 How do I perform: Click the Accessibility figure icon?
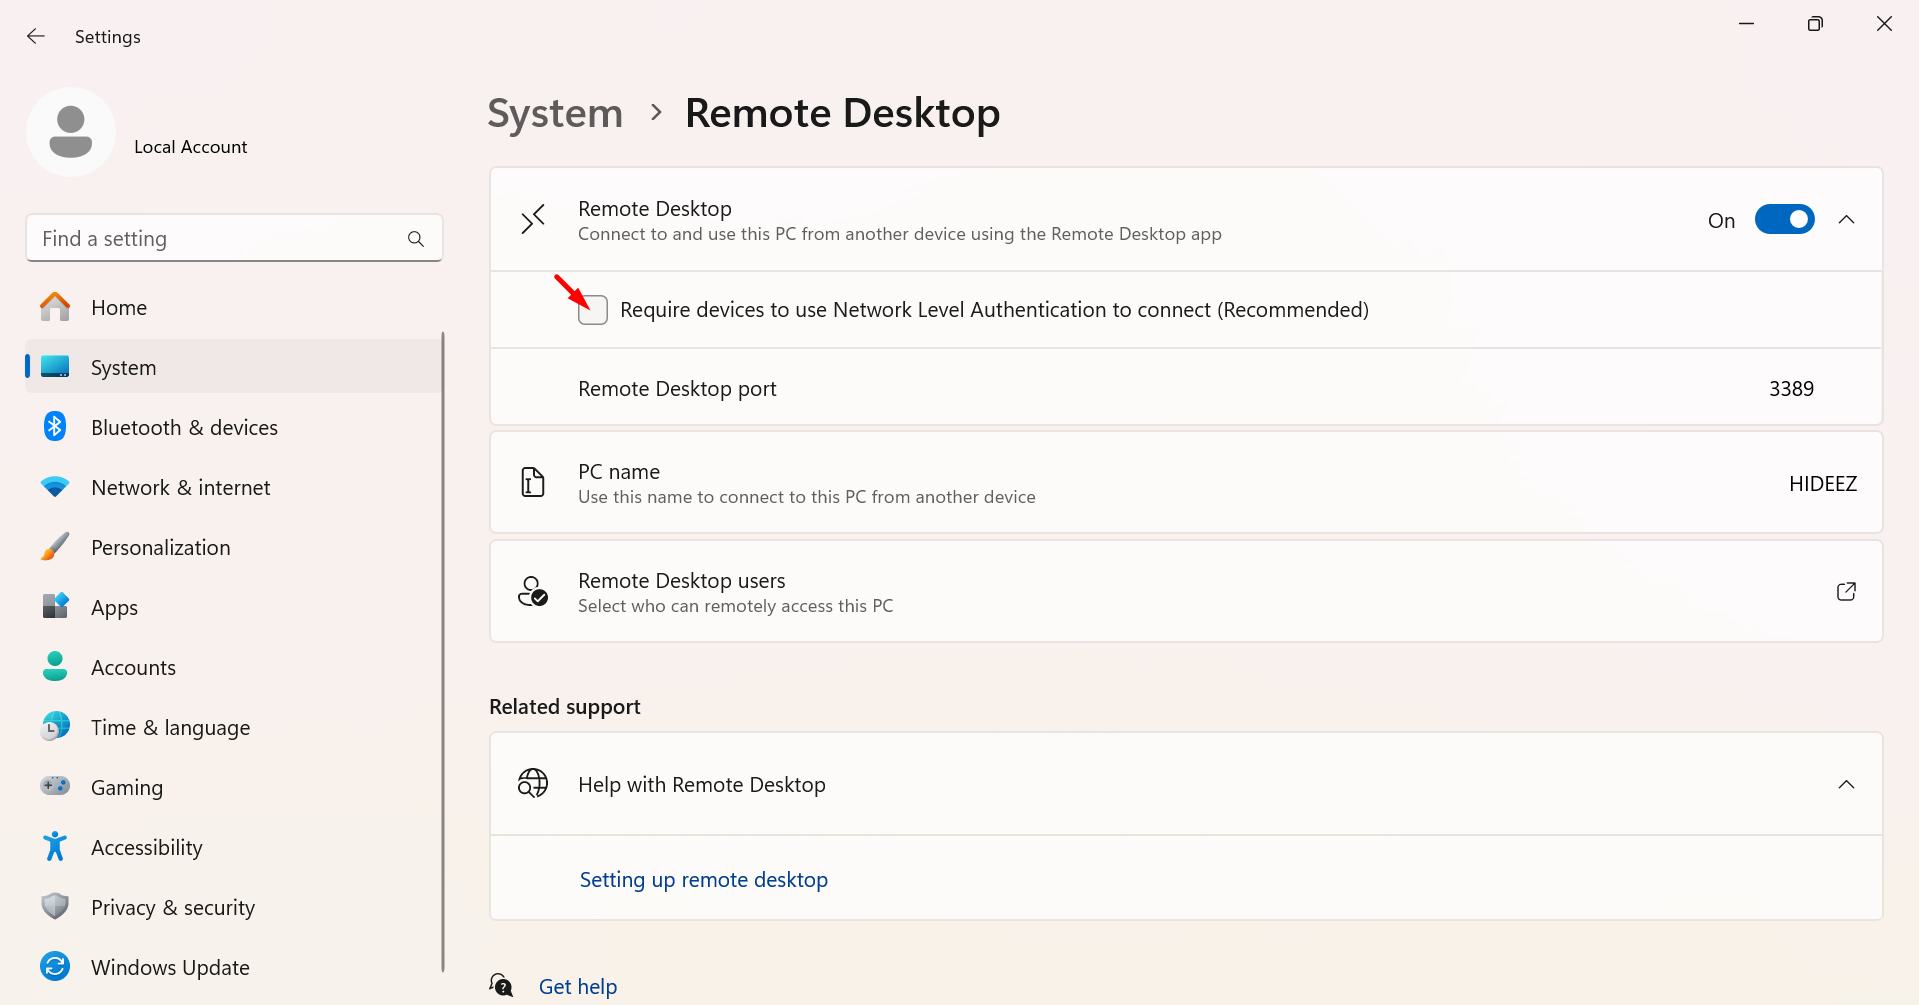point(55,847)
